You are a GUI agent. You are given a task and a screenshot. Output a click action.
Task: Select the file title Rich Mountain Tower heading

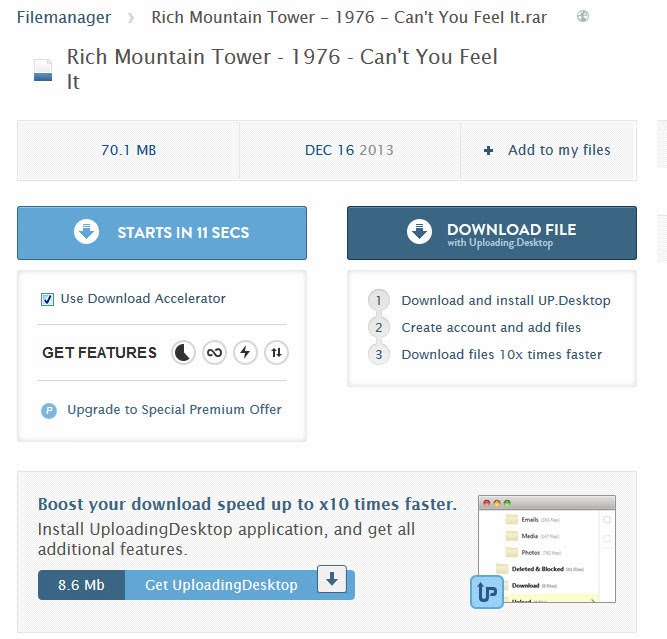coord(282,69)
